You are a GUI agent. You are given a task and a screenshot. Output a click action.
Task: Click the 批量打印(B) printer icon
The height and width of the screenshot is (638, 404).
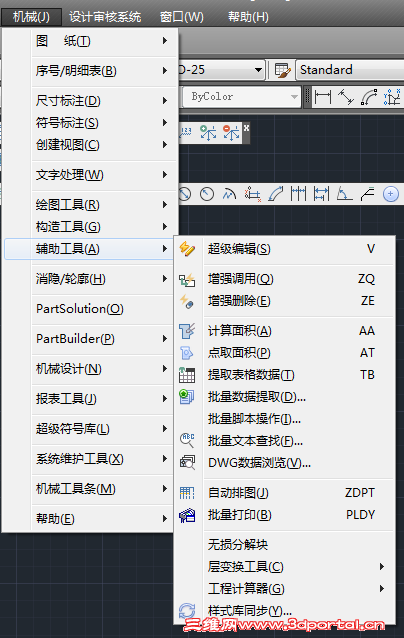tap(187, 515)
